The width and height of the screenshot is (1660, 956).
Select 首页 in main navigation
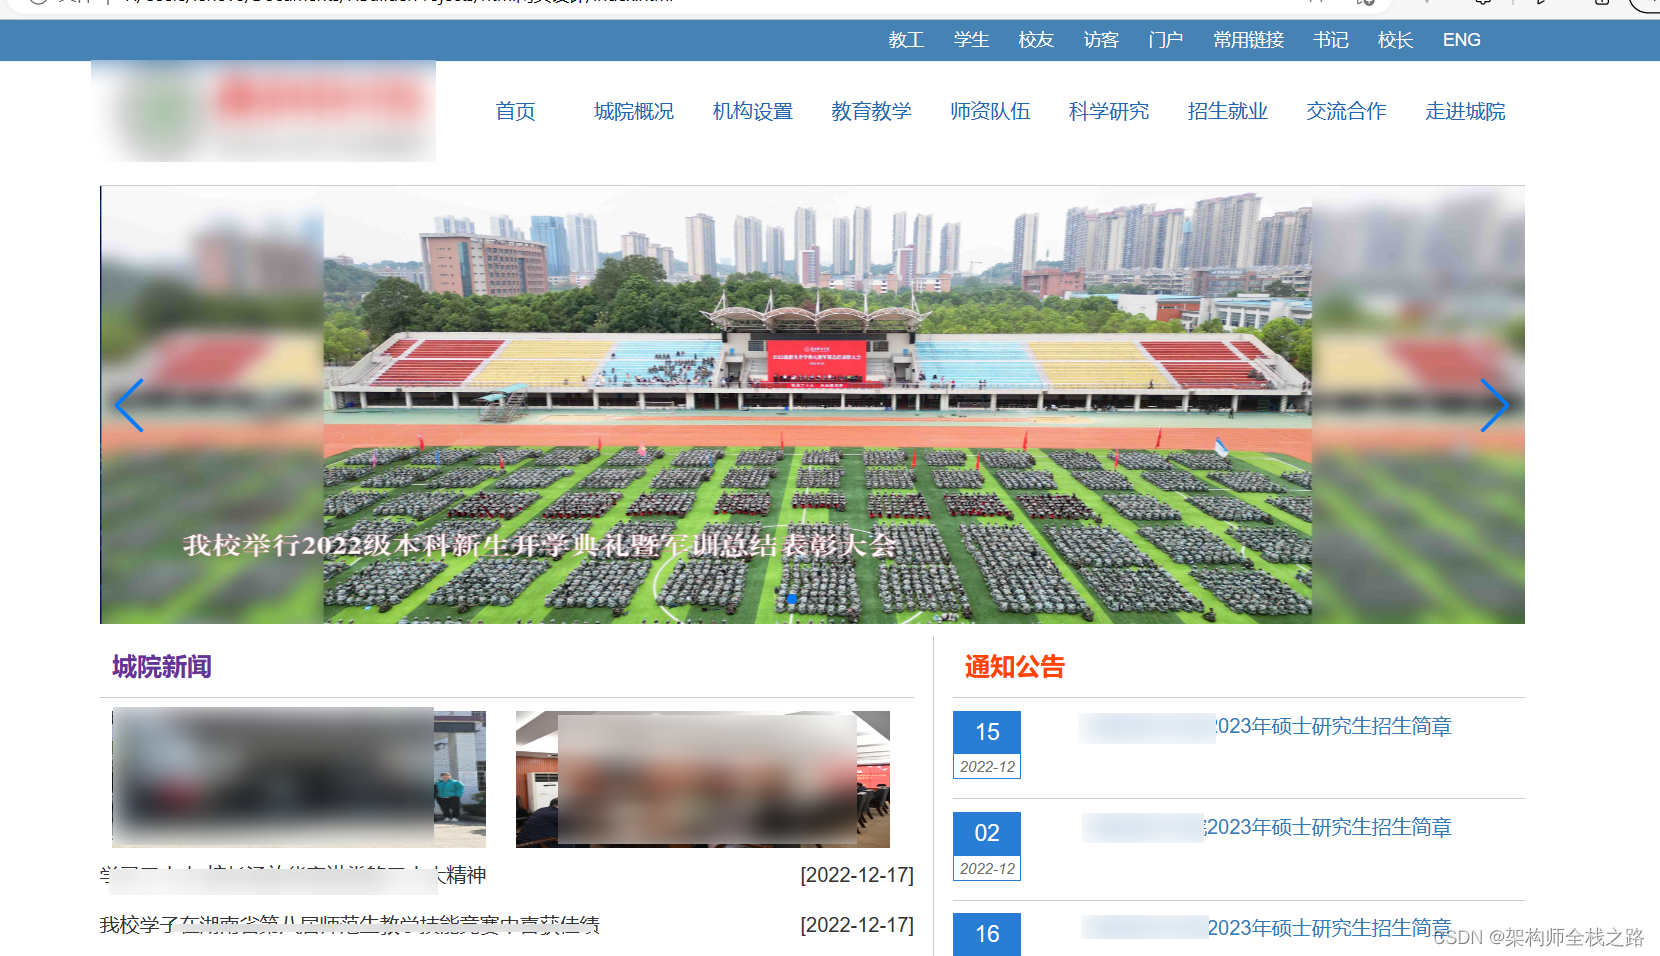point(515,111)
